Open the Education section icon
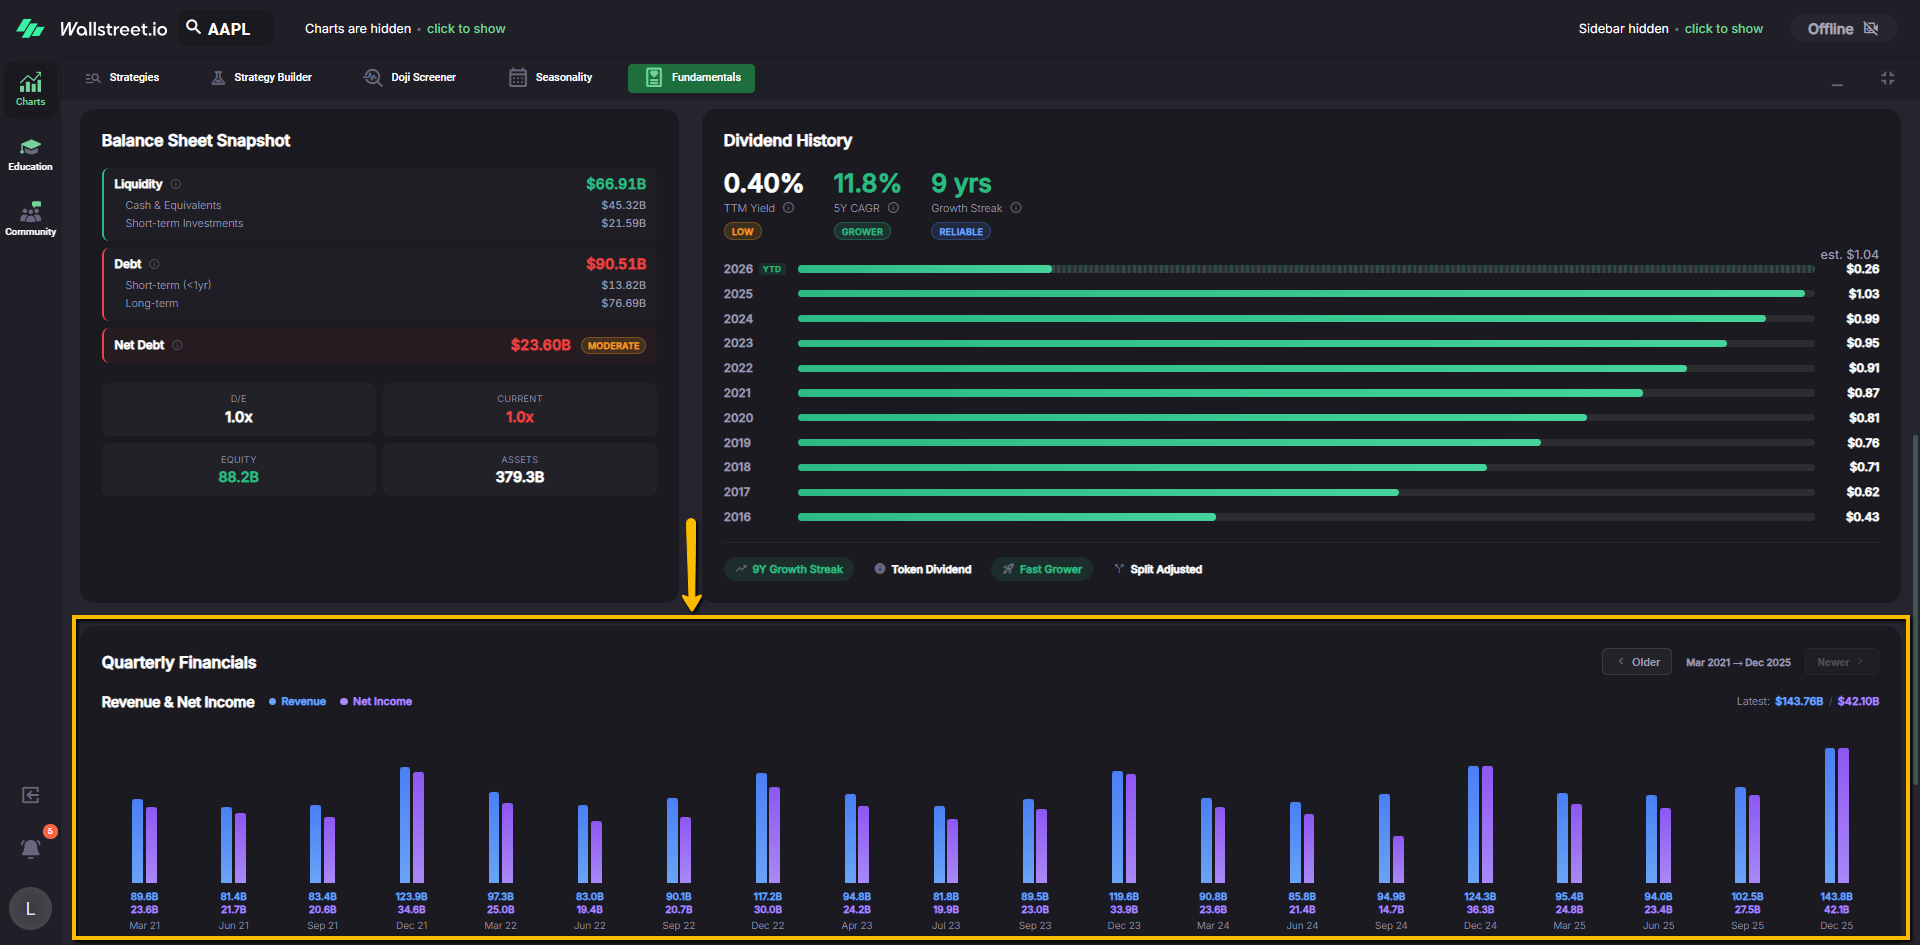 point(30,154)
